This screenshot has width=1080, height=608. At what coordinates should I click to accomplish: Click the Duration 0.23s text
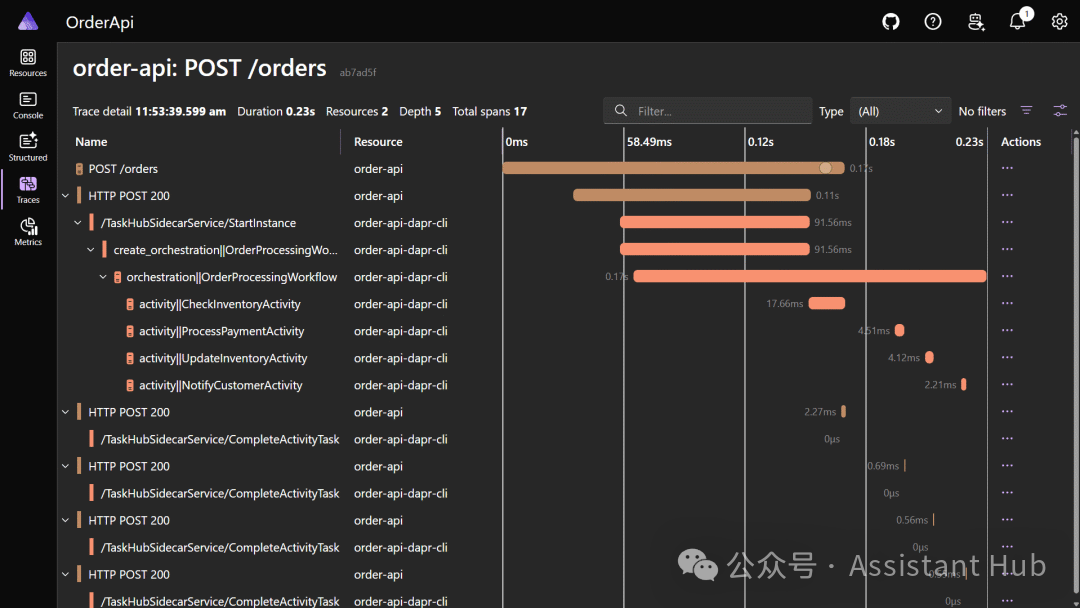(x=276, y=112)
